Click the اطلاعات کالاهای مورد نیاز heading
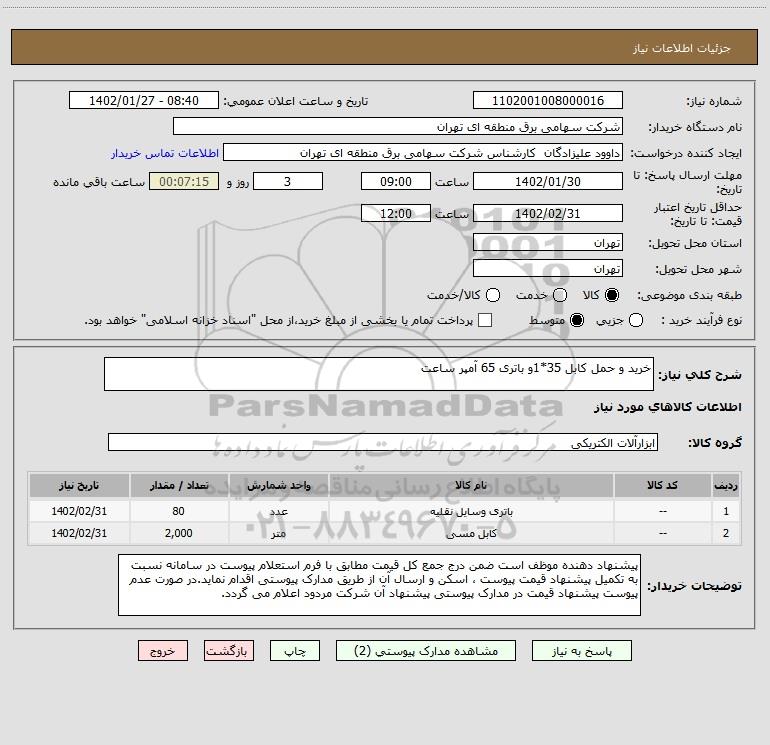The height and width of the screenshot is (745, 770). point(668,407)
